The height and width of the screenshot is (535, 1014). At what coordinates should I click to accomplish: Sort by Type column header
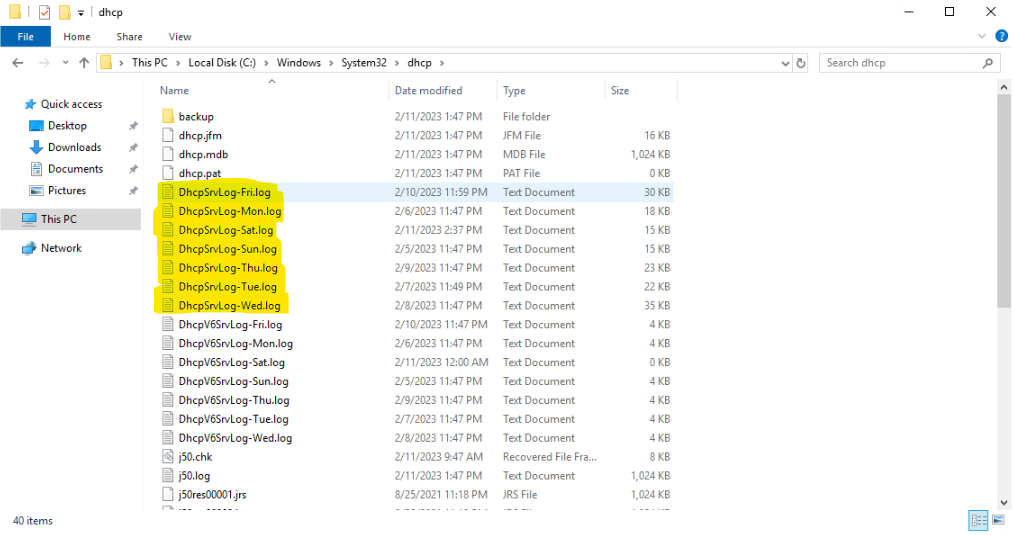[514, 91]
